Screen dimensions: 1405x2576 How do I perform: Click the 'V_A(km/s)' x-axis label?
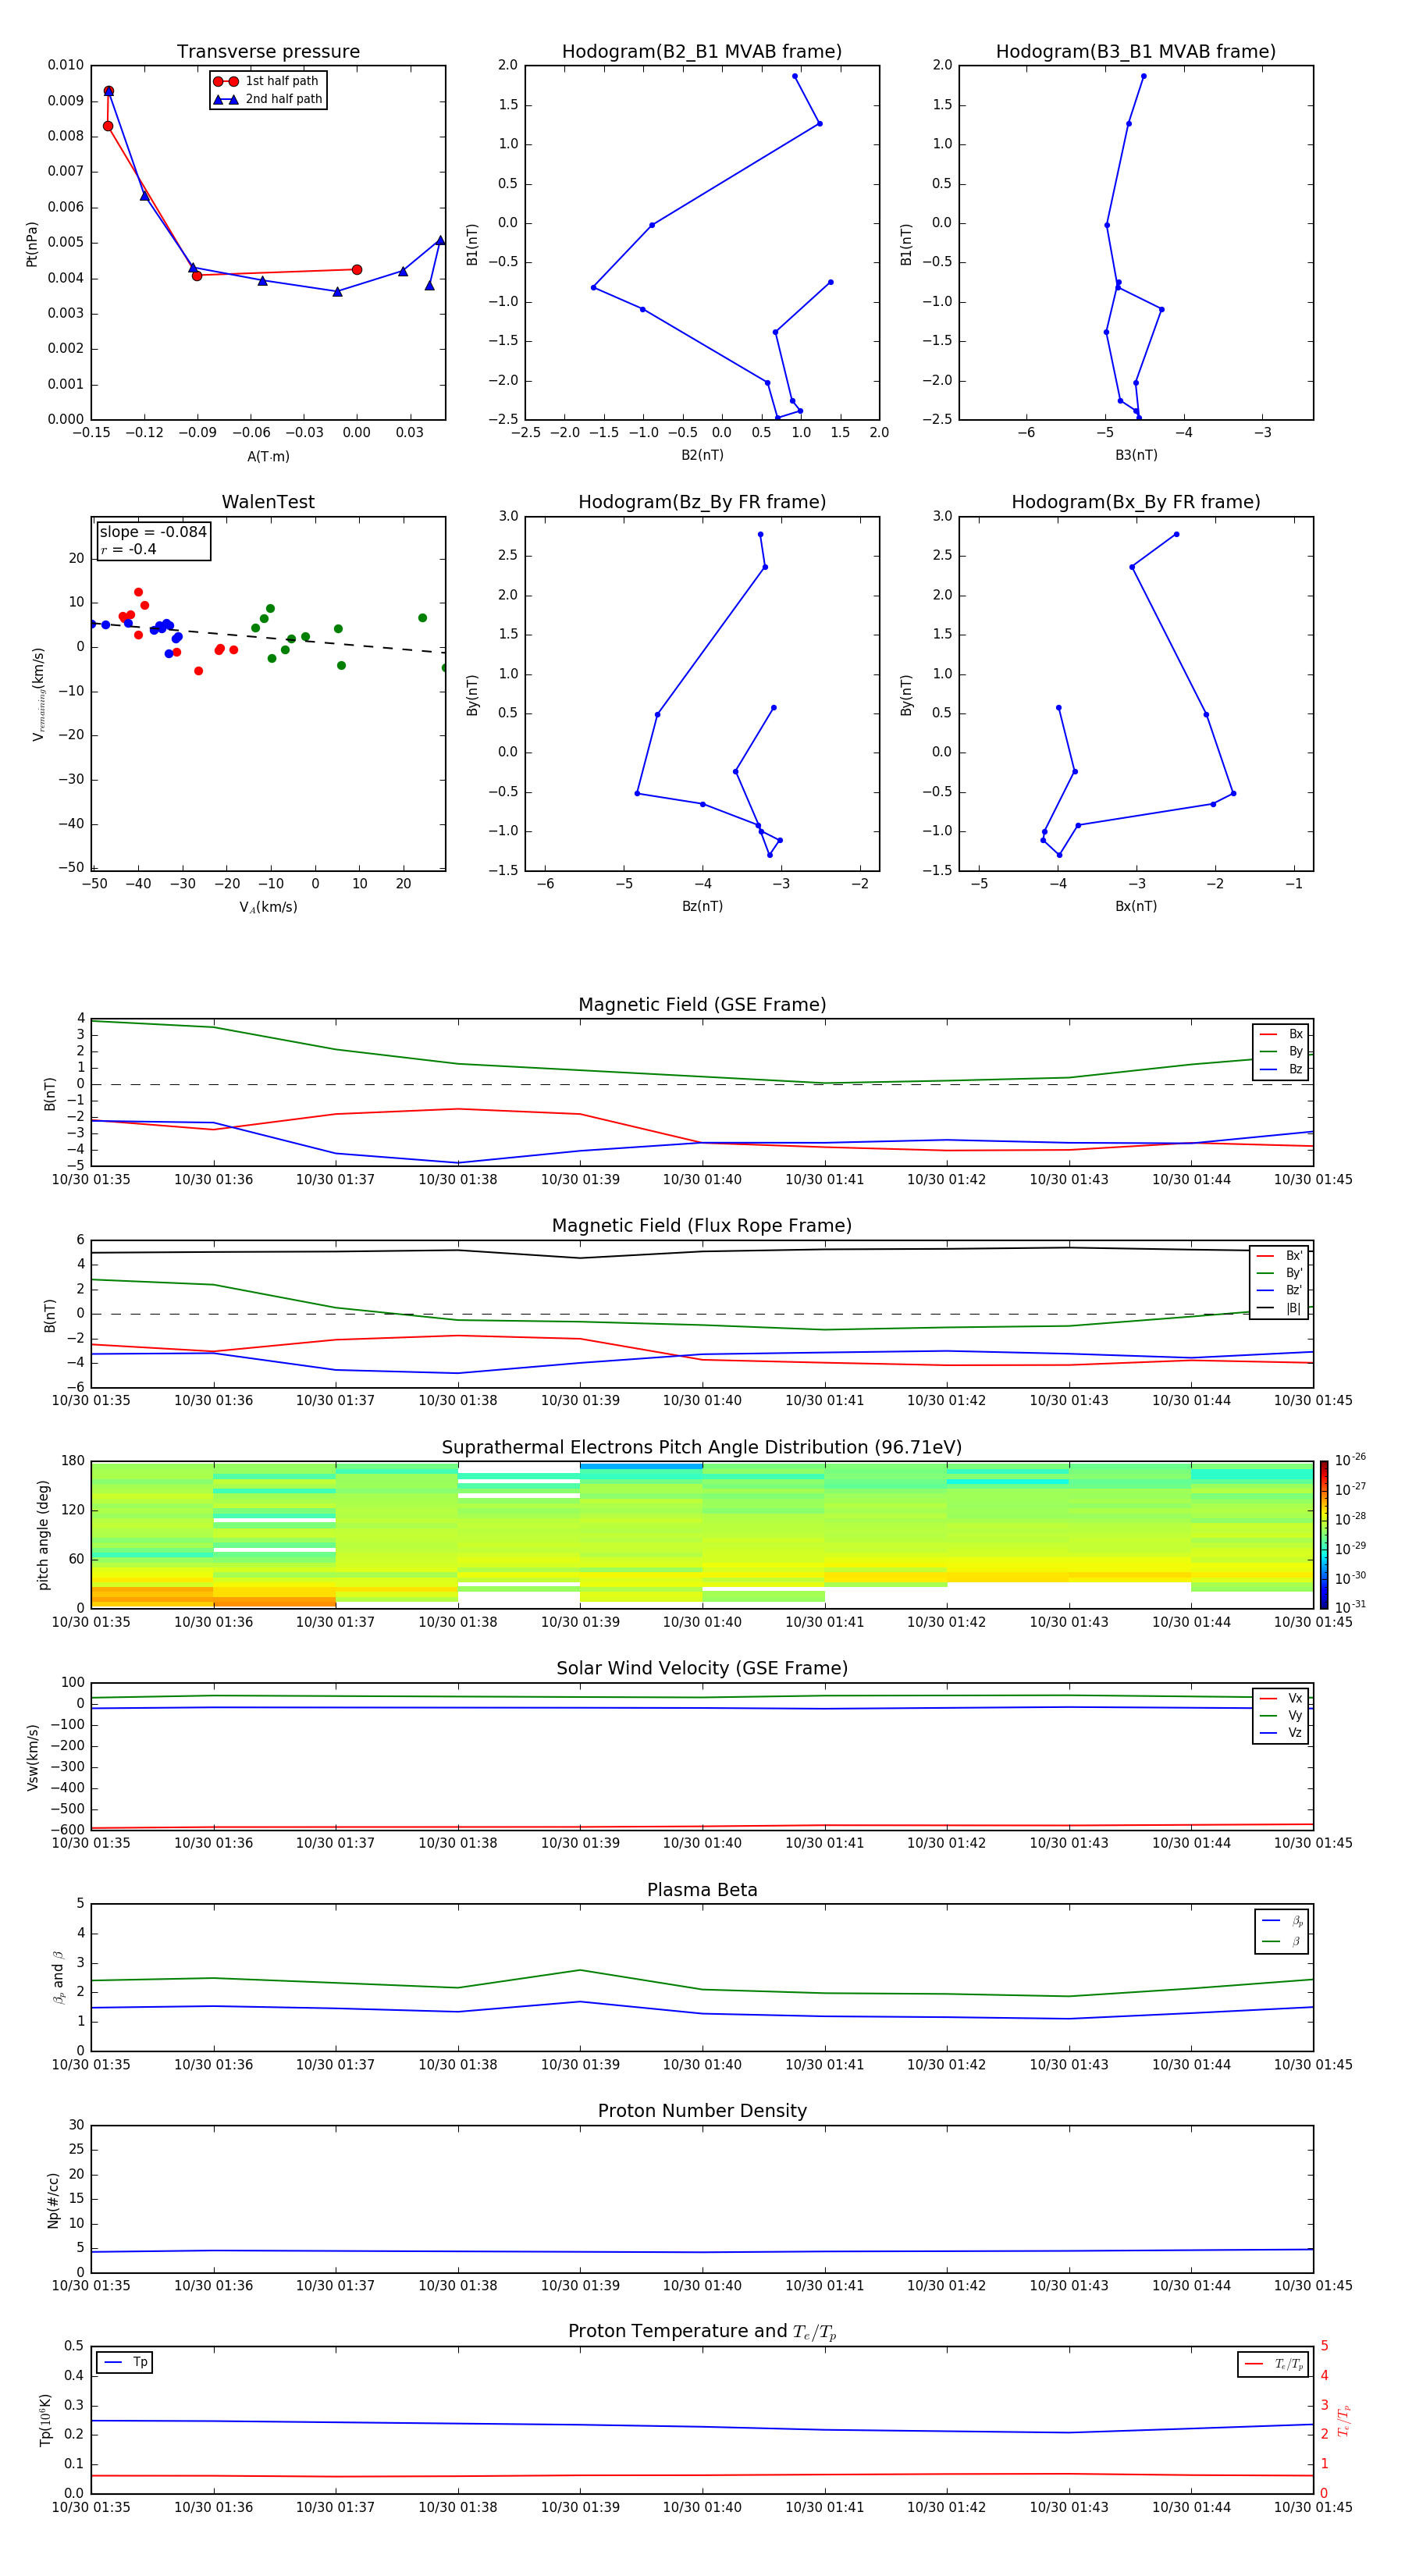pyautogui.click(x=268, y=908)
